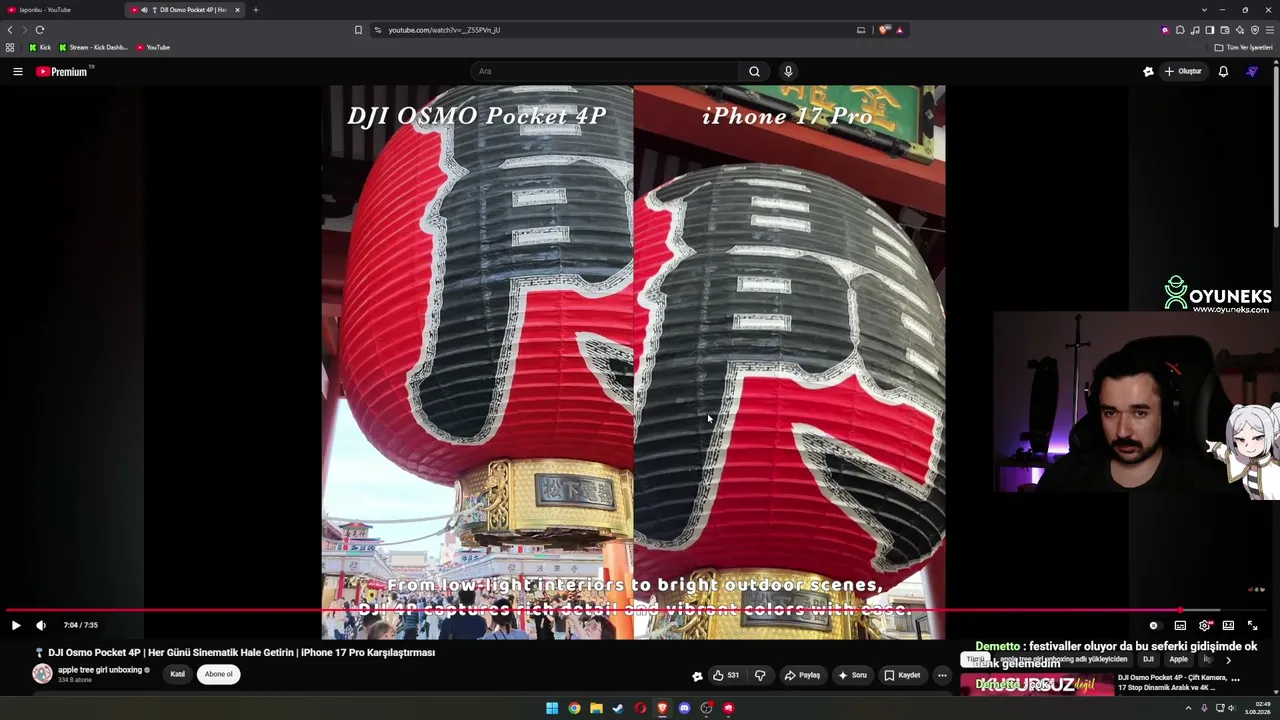
Task: Ask a question with the Soru button
Action: point(853,675)
